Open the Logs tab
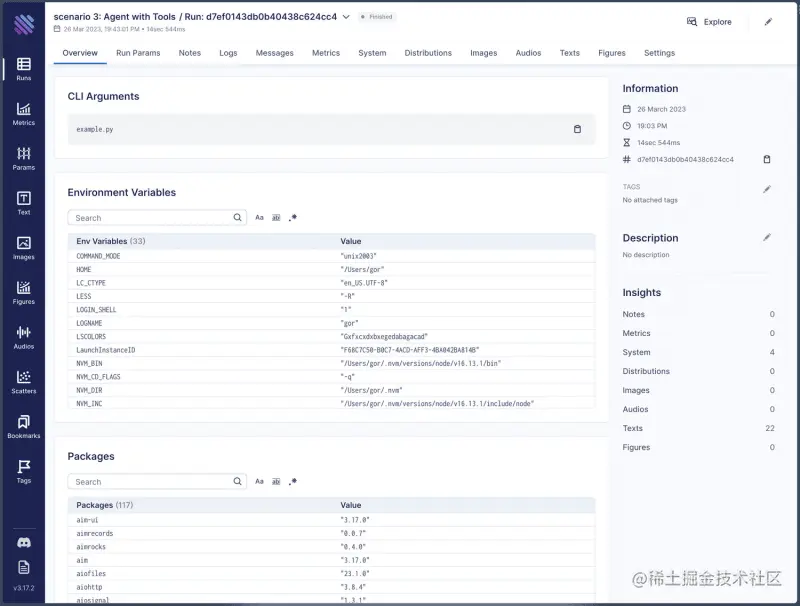 (x=228, y=53)
